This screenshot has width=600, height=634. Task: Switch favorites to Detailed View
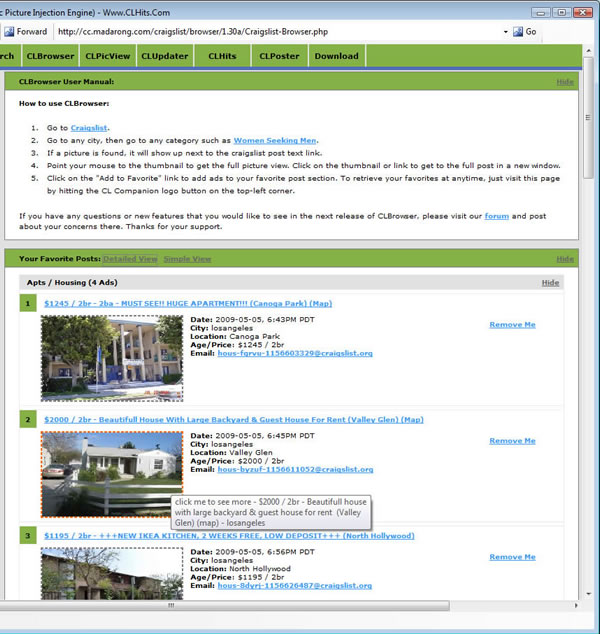130,259
